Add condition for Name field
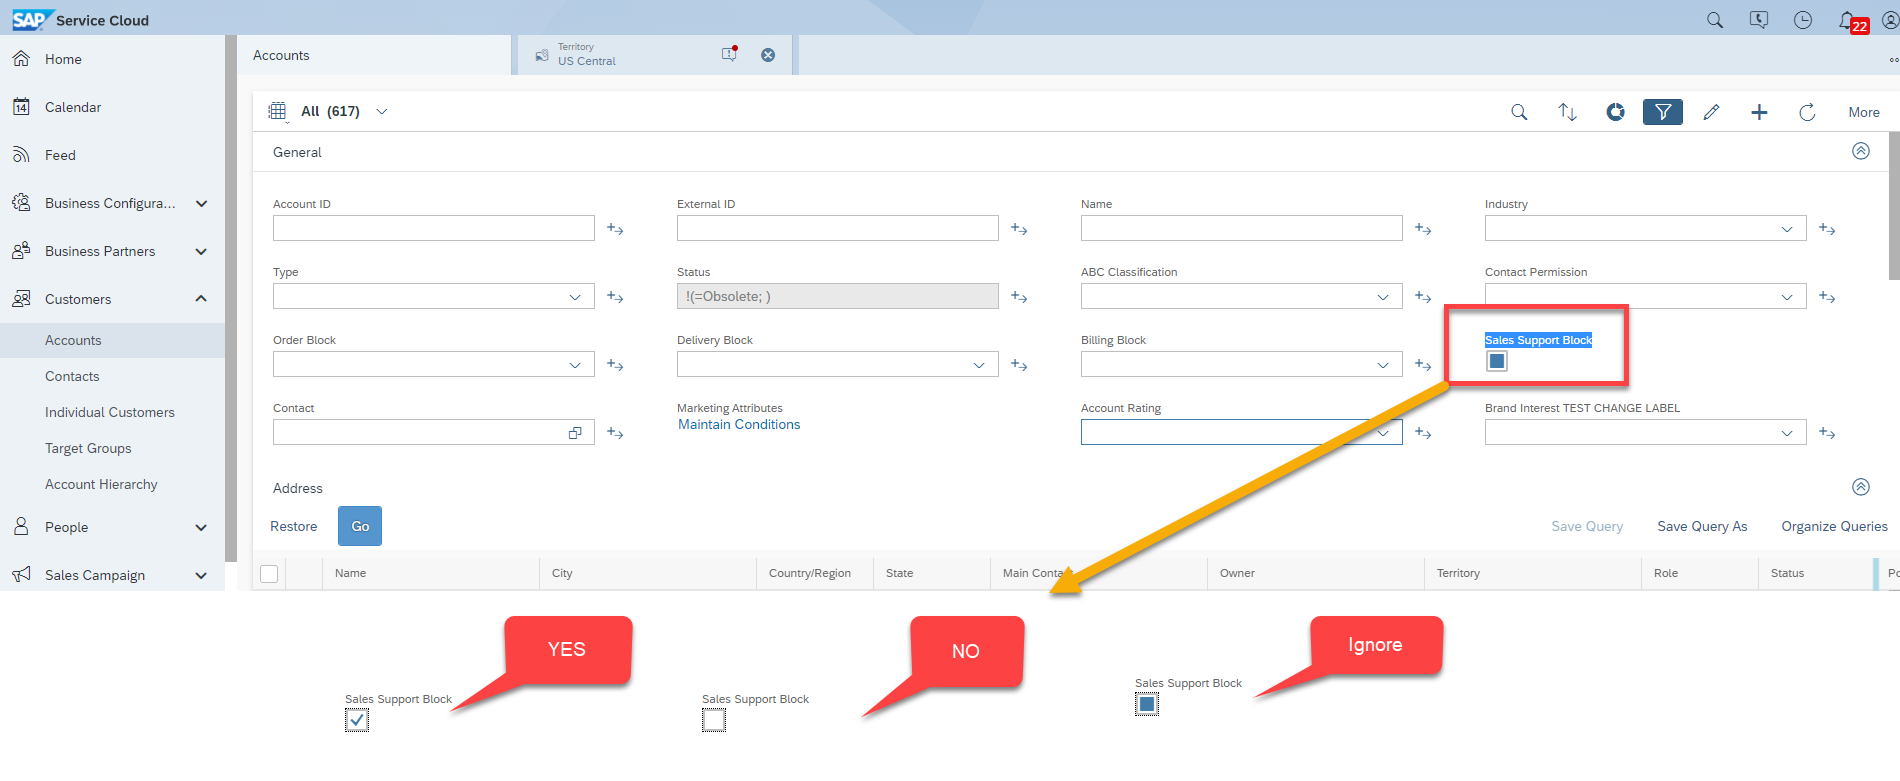The image size is (1900, 781). [1423, 229]
